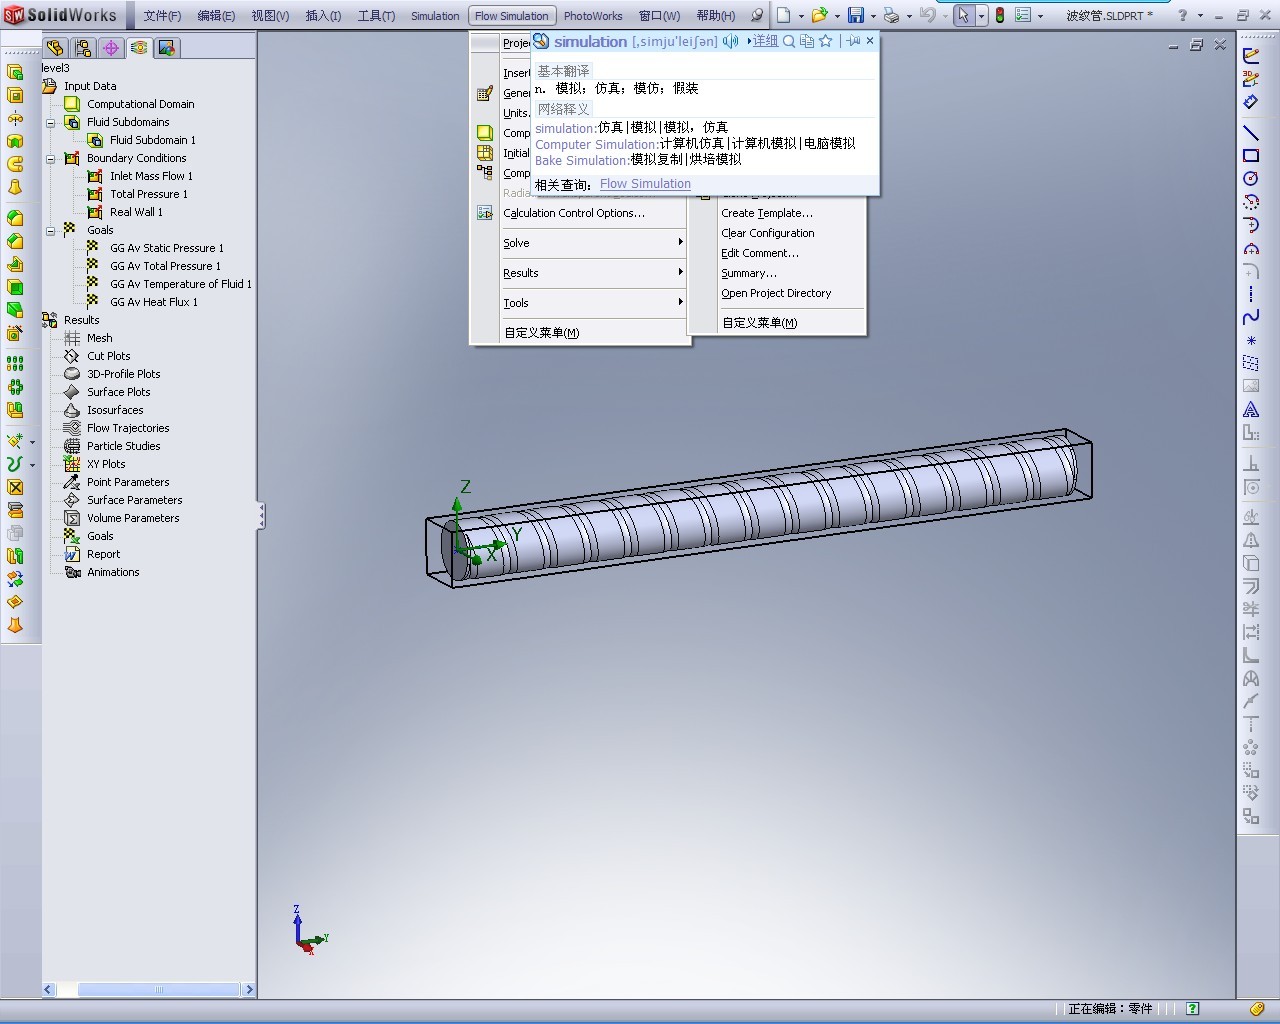Click the New document icon
1280x1024 pixels.
pyautogui.click(x=784, y=15)
